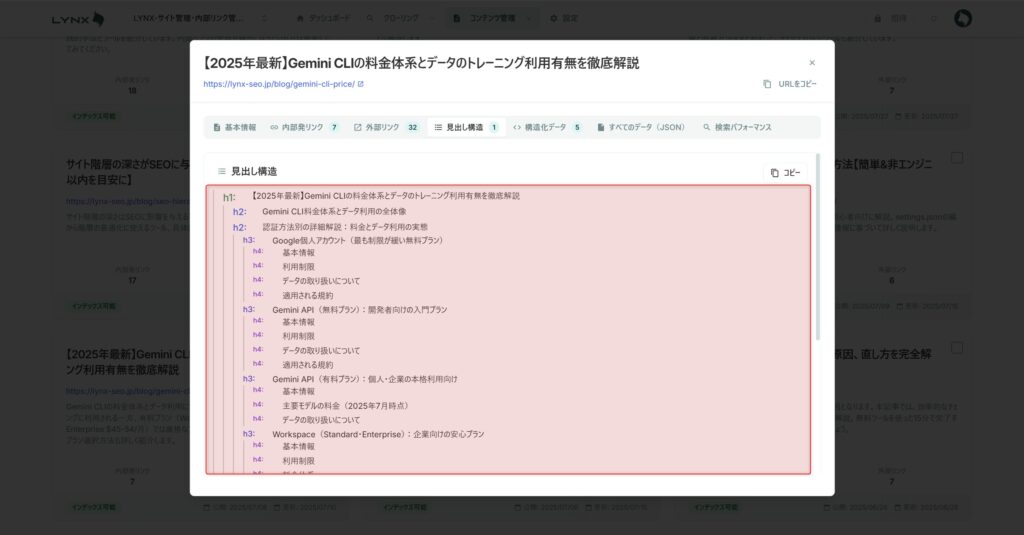Close the article detail modal with X
1024x535 pixels.
[812, 63]
